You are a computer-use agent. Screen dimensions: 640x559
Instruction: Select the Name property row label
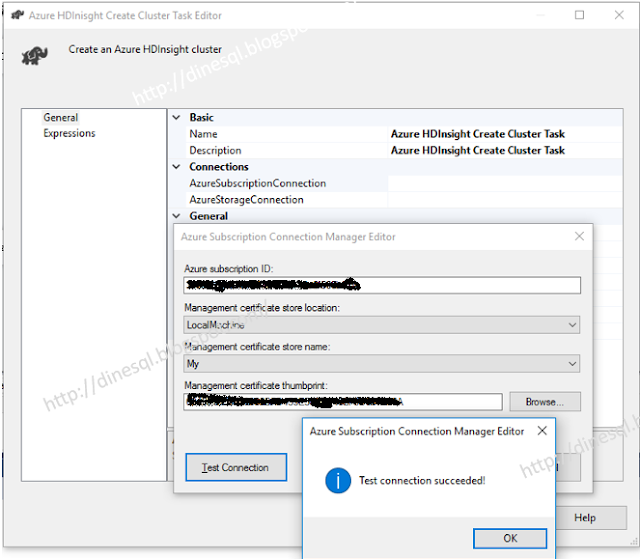coord(203,134)
